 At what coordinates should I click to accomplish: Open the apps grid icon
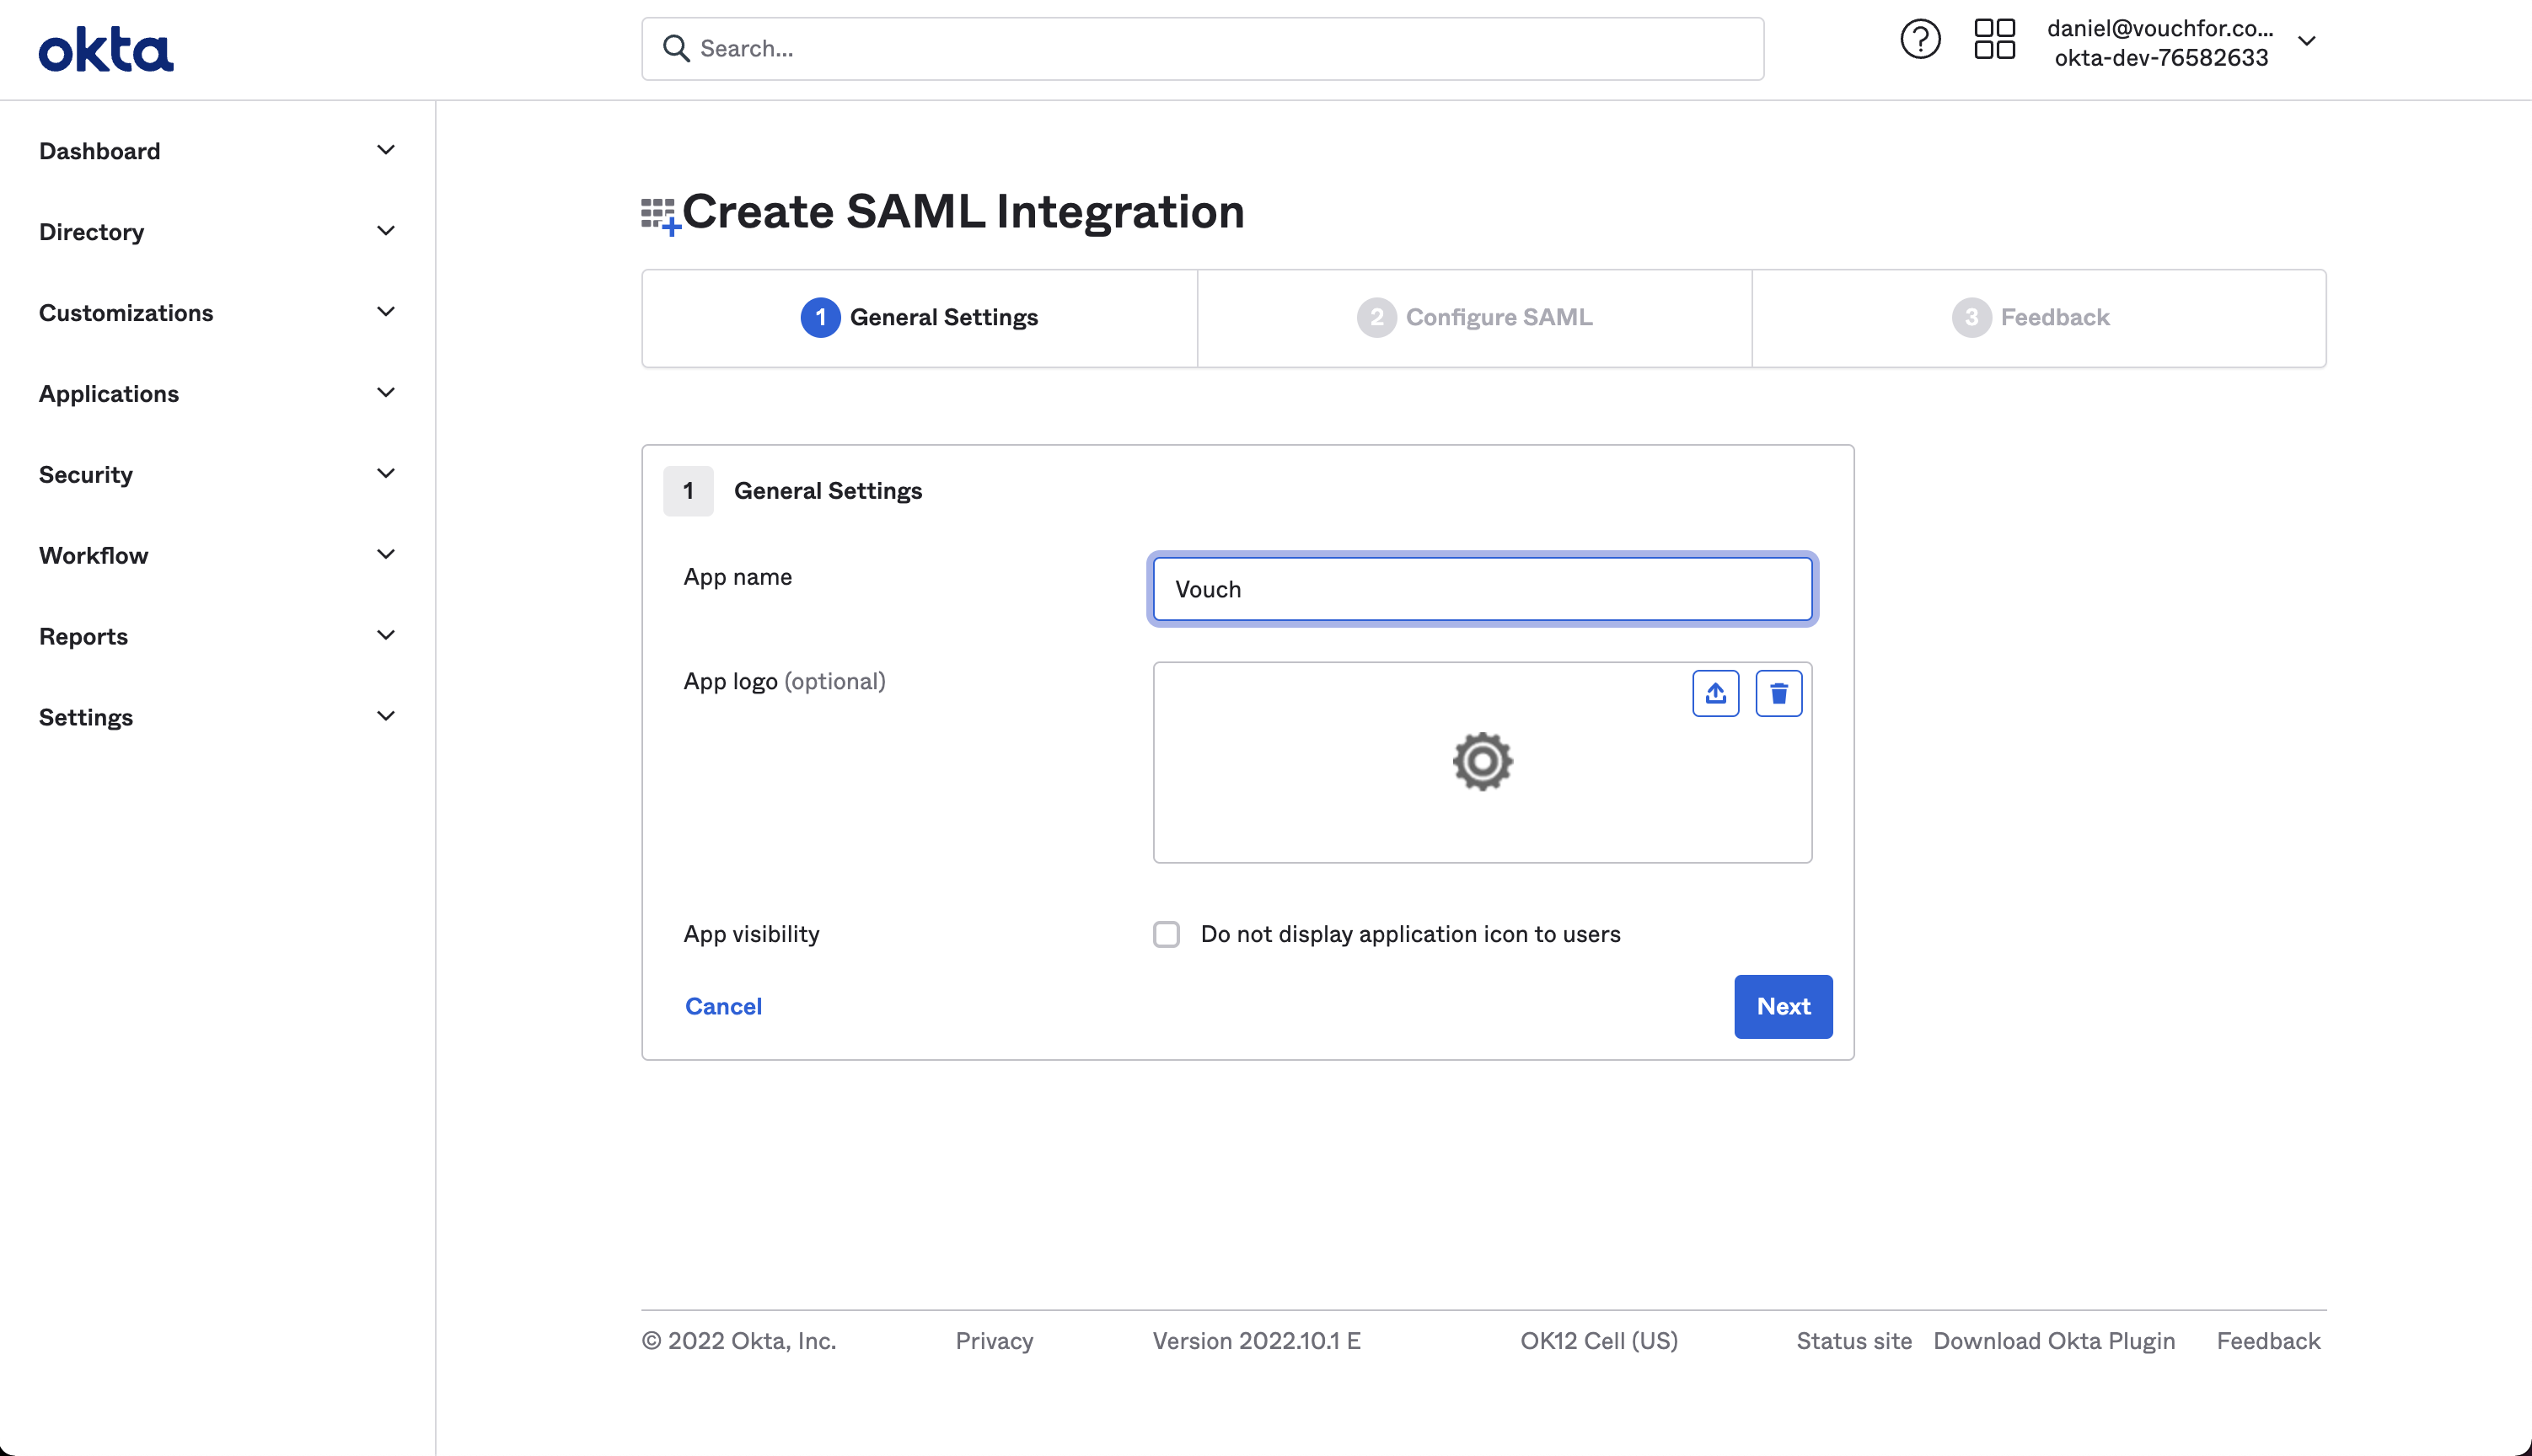point(1994,40)
